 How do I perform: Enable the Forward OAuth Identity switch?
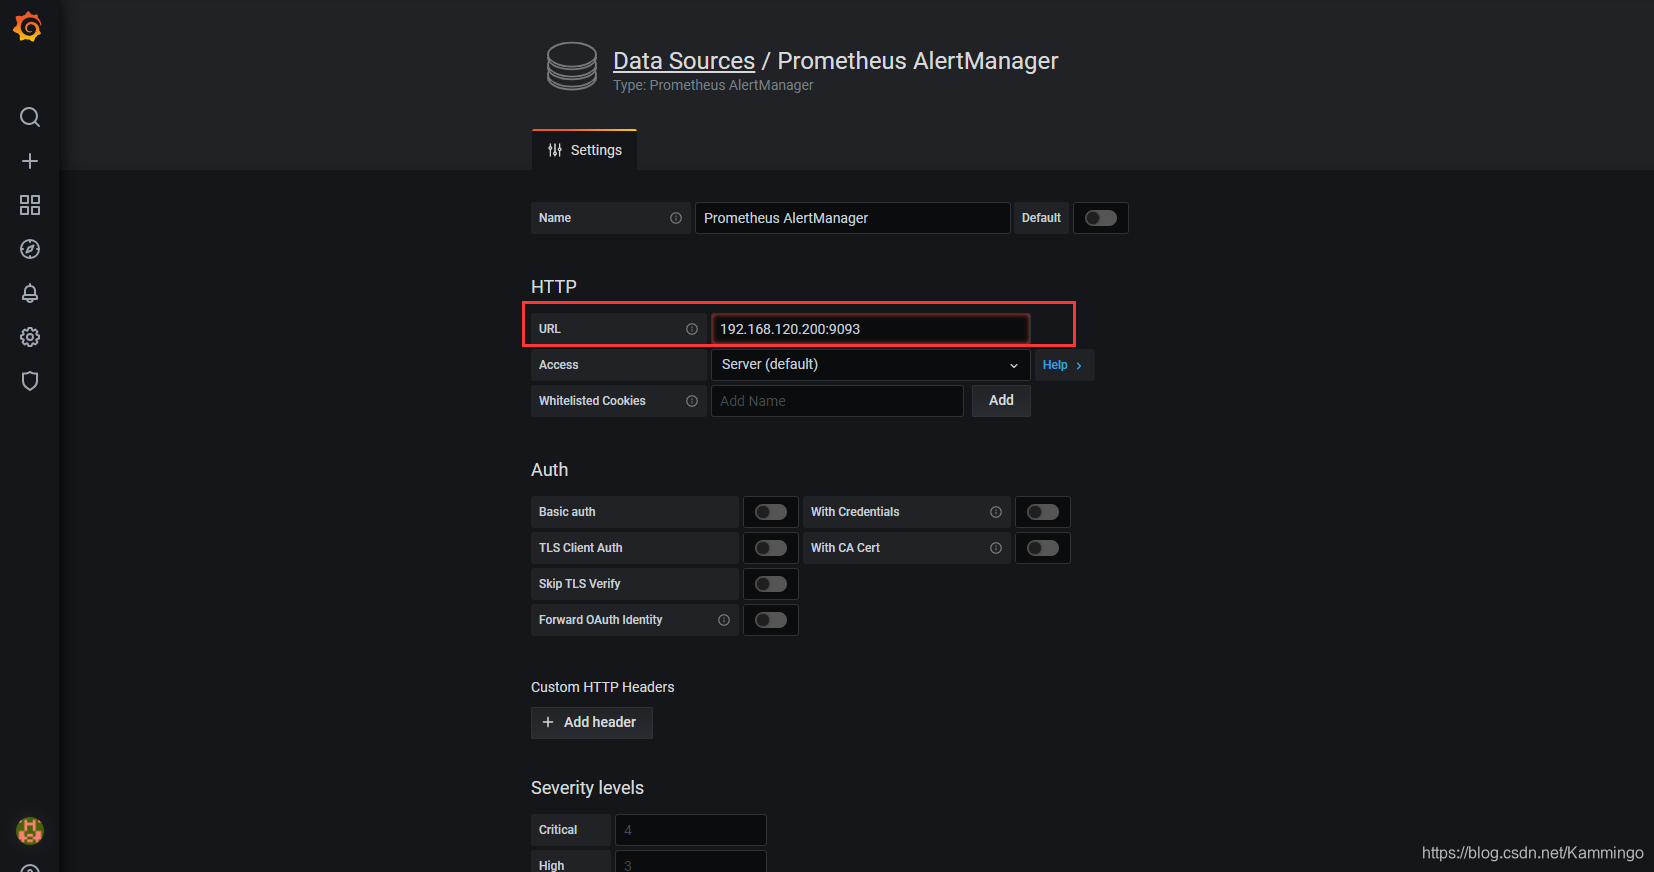click(771, 620)
